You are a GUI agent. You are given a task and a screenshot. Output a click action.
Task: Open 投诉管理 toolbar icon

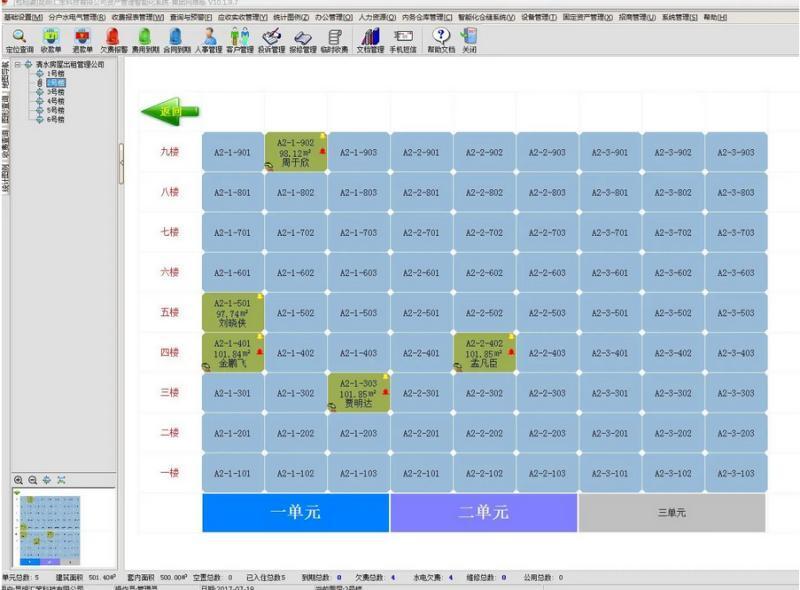coord(271,40)
